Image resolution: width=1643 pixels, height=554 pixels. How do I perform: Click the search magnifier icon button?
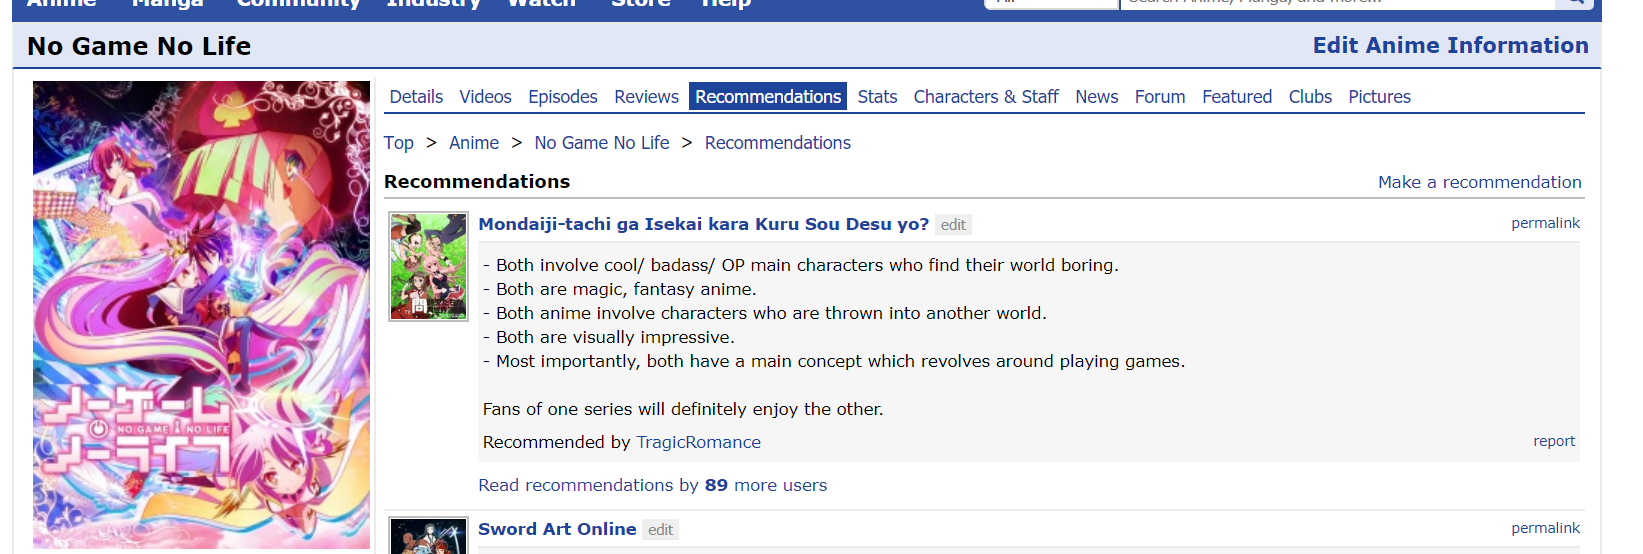click(x=1577, y=3)
